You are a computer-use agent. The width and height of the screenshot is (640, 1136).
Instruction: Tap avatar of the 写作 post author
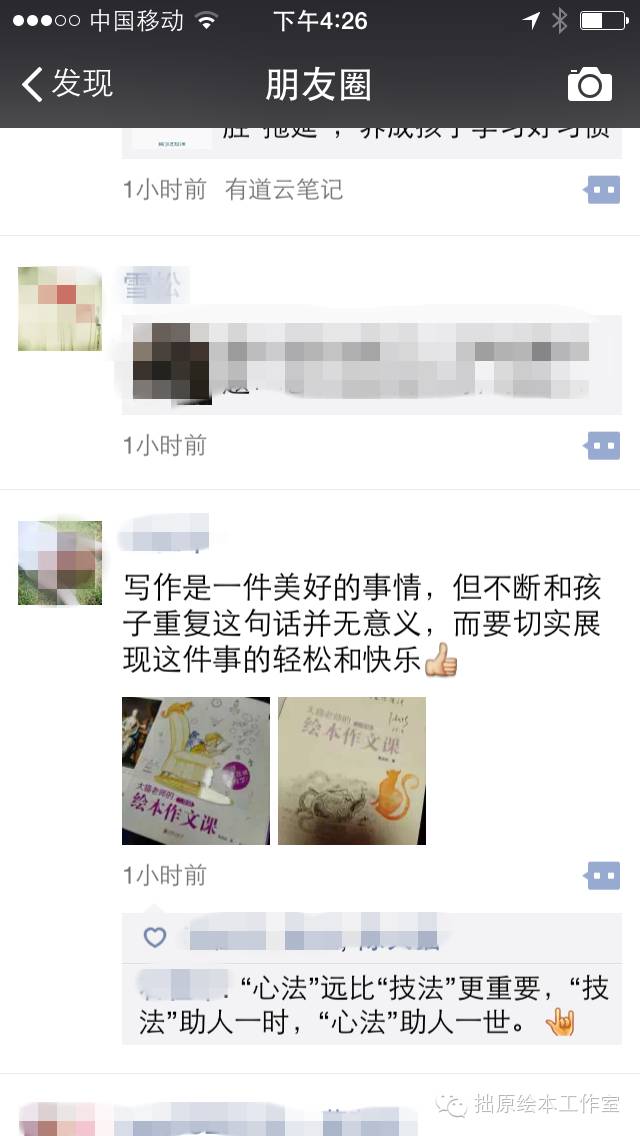click(x=59, y=563)
